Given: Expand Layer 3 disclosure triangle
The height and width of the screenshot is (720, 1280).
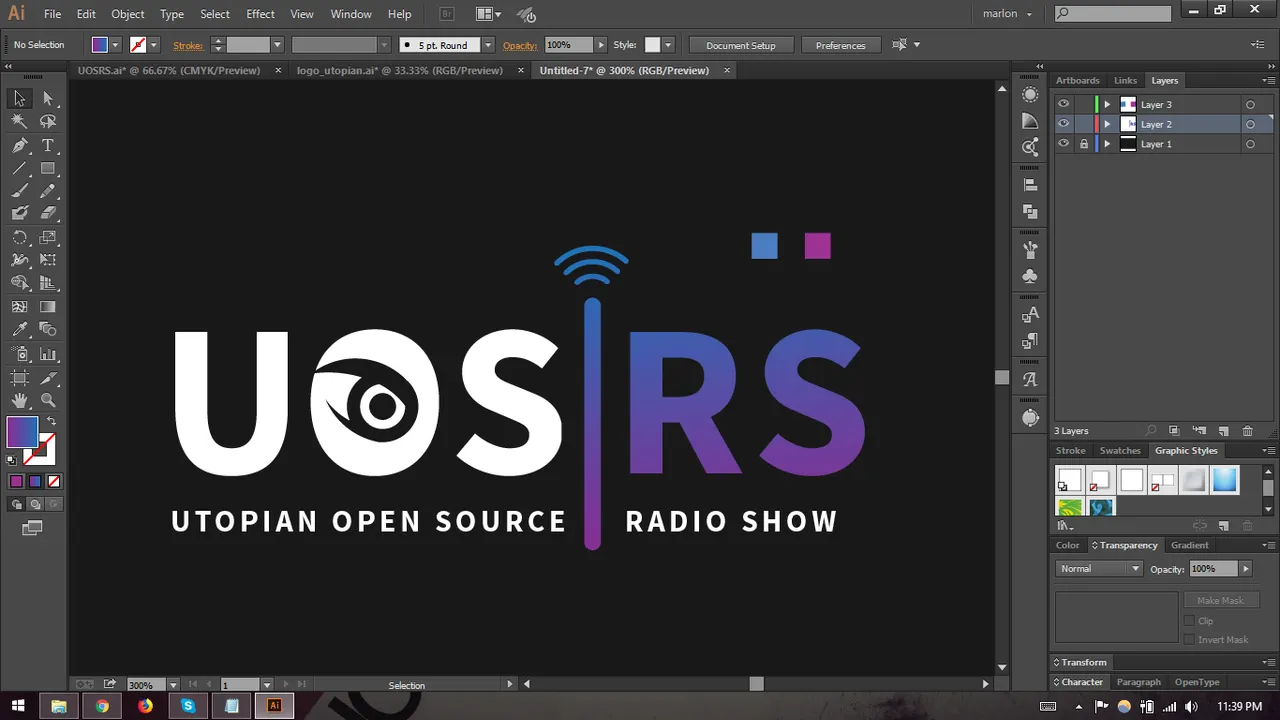Looking at the screenshot, I should coord(1106,104).
